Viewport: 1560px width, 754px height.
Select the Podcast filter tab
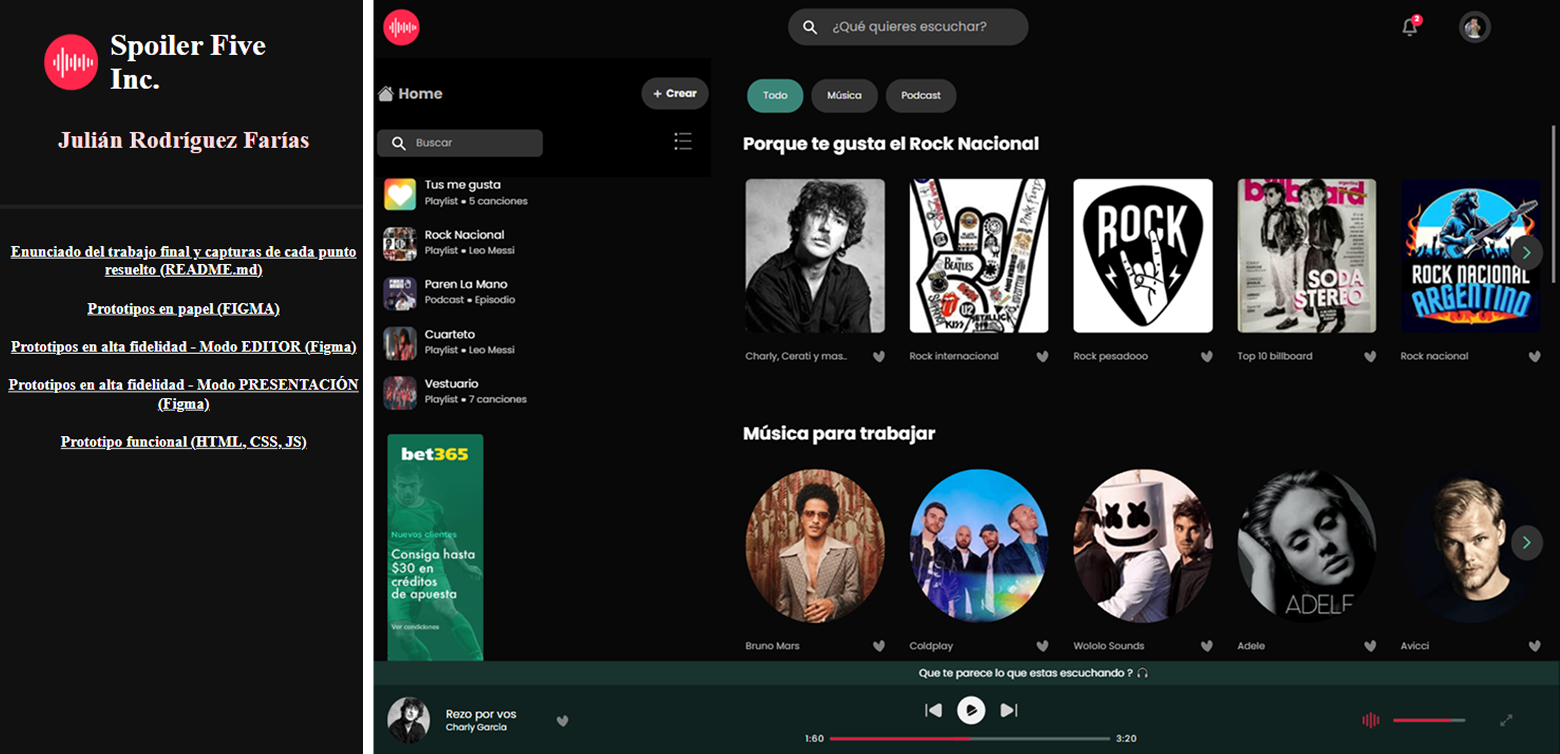pyautogui.click(x=921, y=96)
